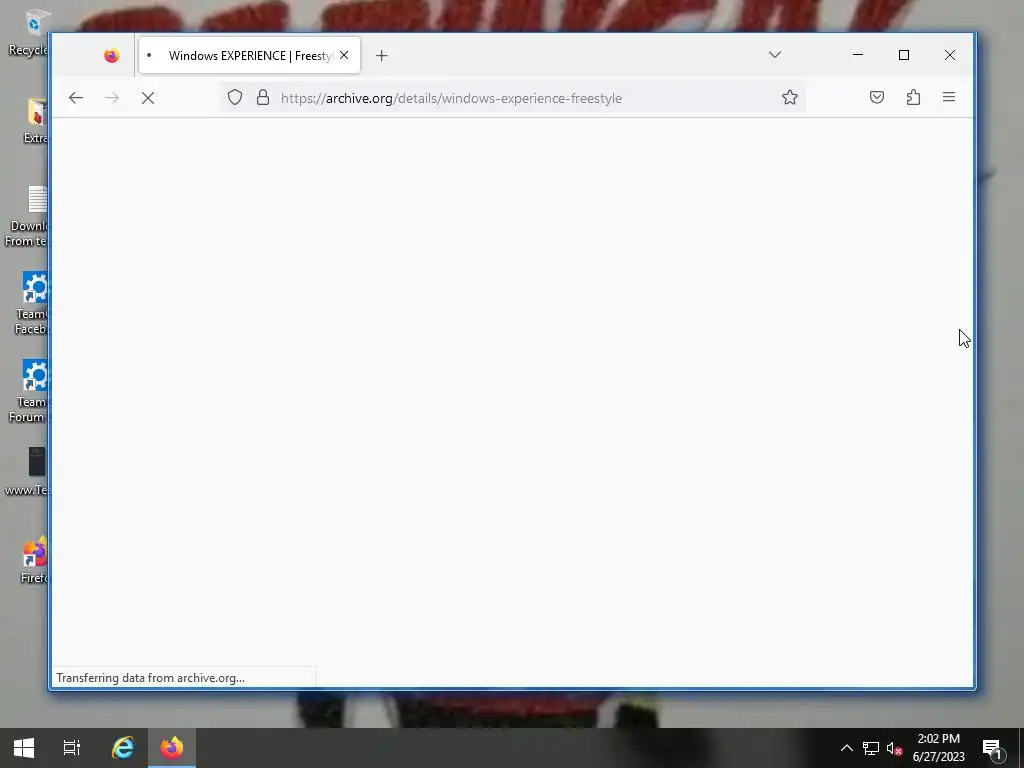Open the Firefox application menu
Image resolution: width=1024 pixels, height=768 pixels.
pyautogui.click(x=949, y=97)
